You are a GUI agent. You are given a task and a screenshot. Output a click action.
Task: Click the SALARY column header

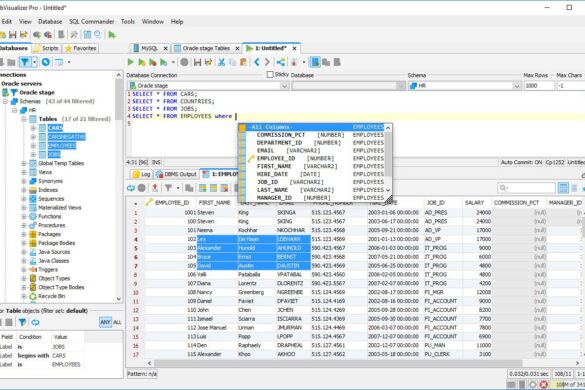tap(474, 203)
